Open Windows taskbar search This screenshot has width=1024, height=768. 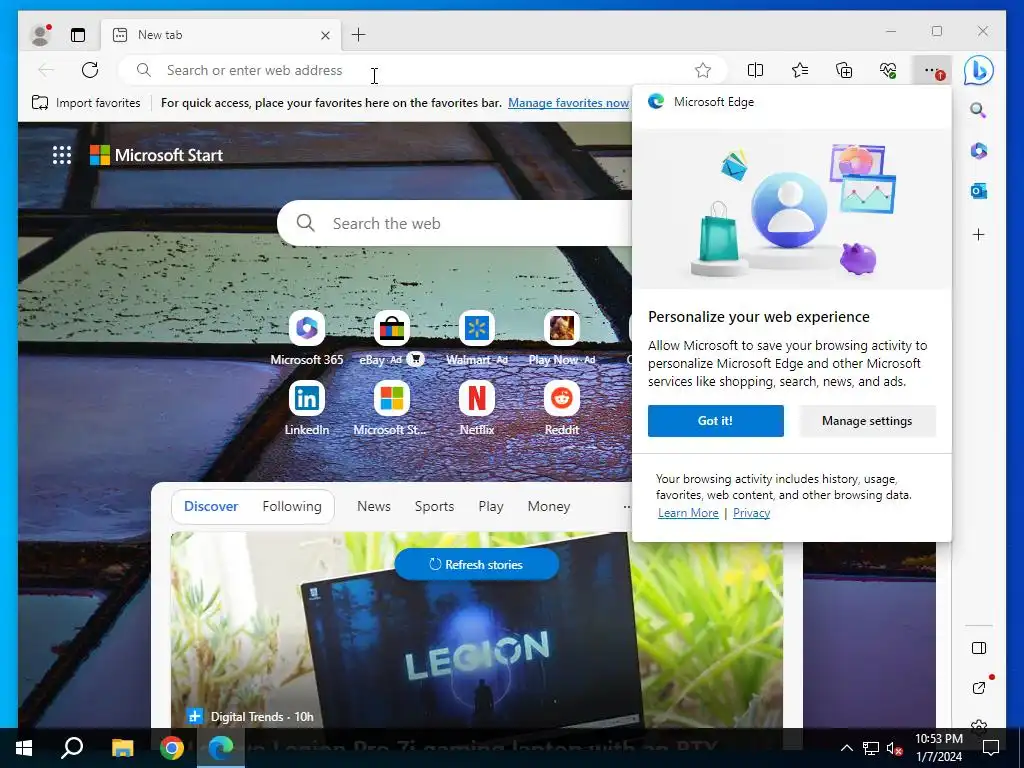pos(72,748)
